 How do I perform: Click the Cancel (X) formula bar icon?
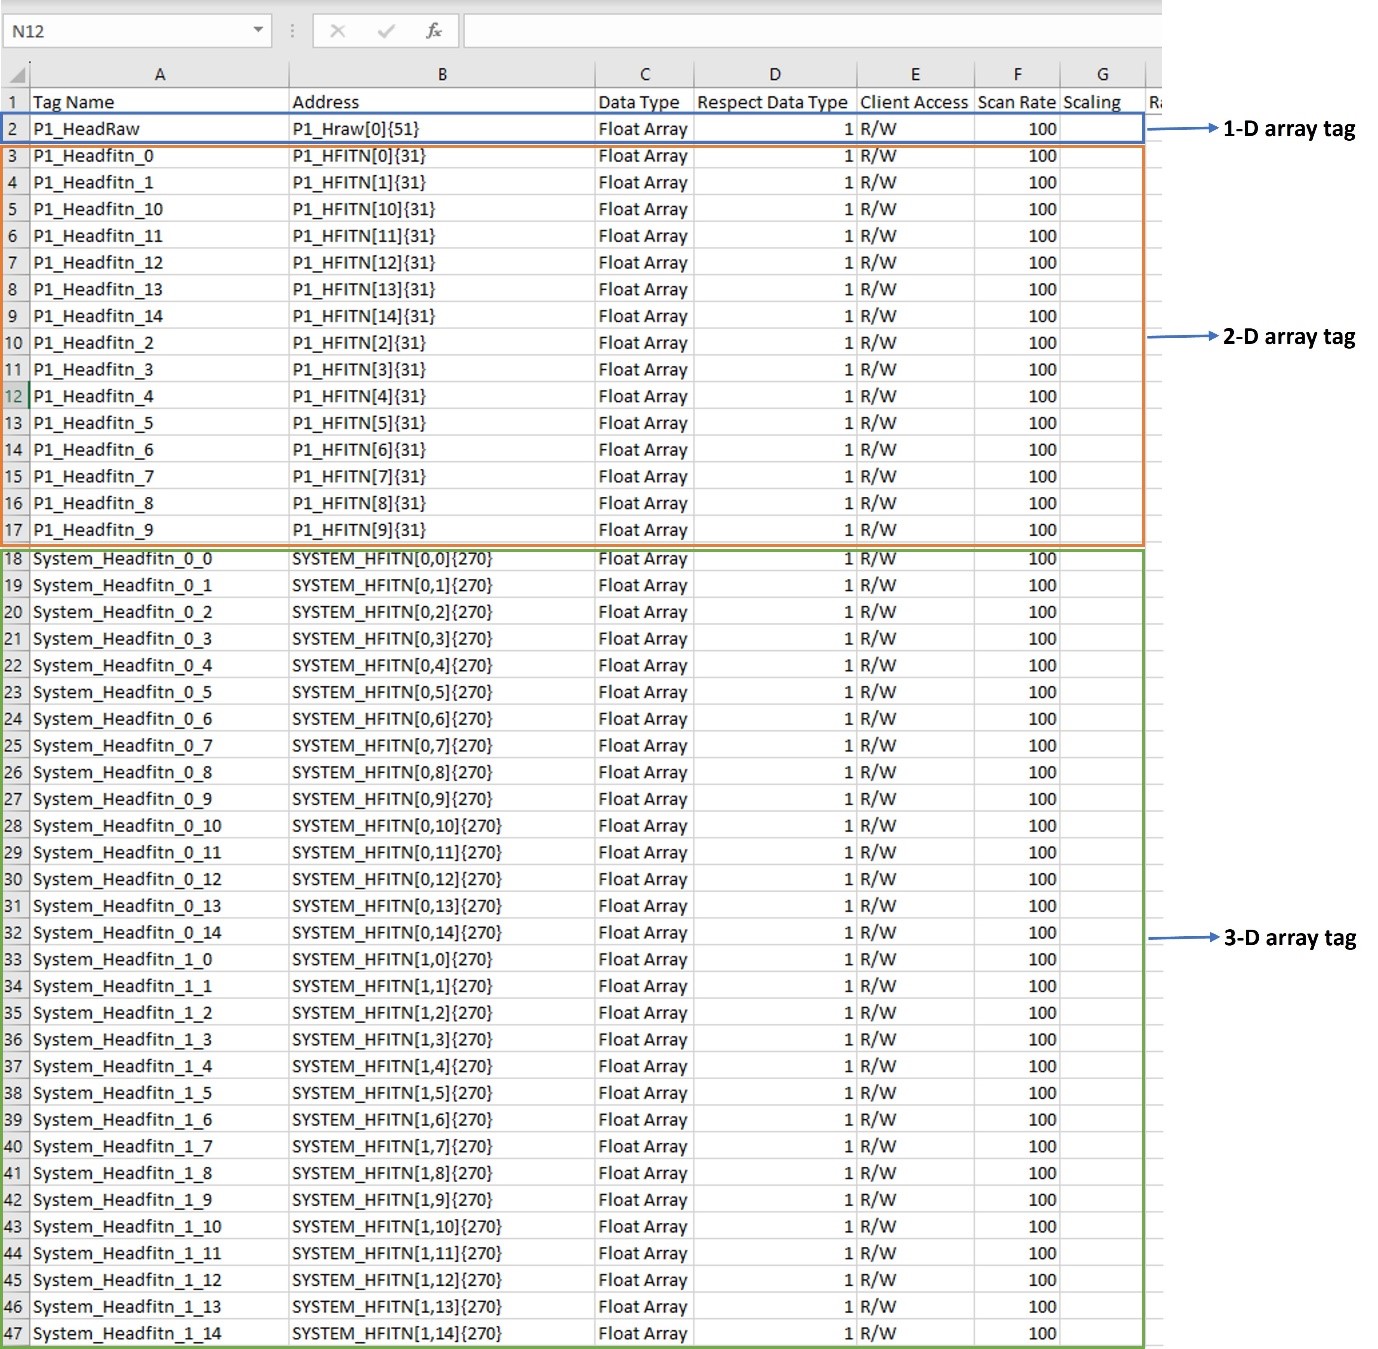pos(338,31)
